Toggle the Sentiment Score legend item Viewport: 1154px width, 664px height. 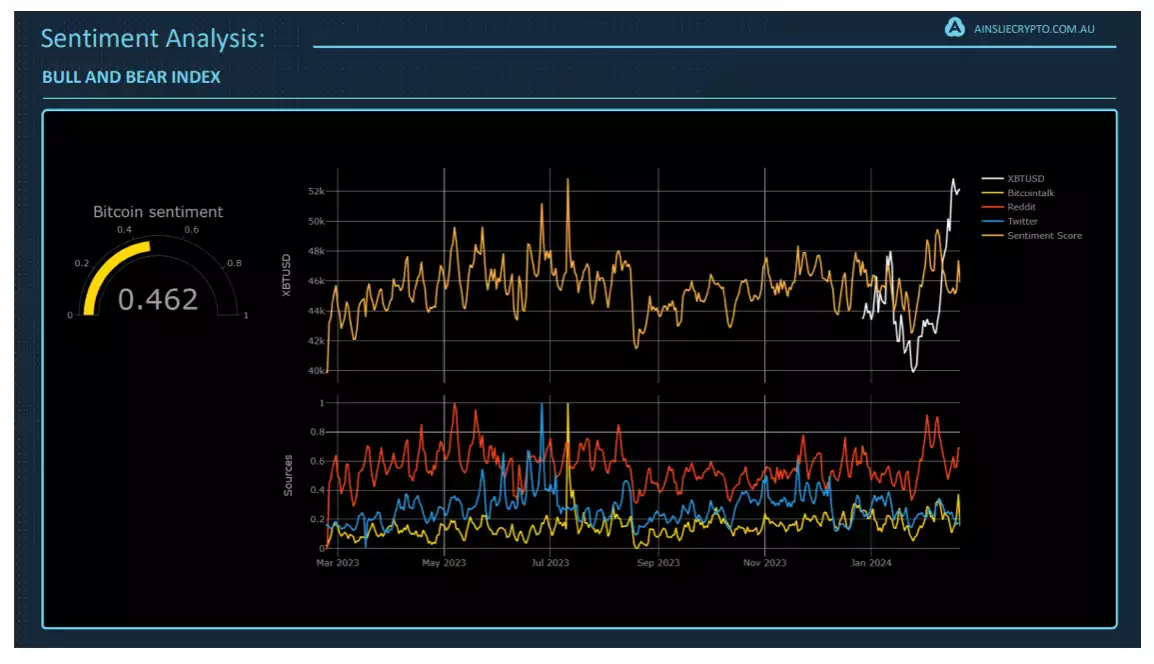pos(1044,236)
